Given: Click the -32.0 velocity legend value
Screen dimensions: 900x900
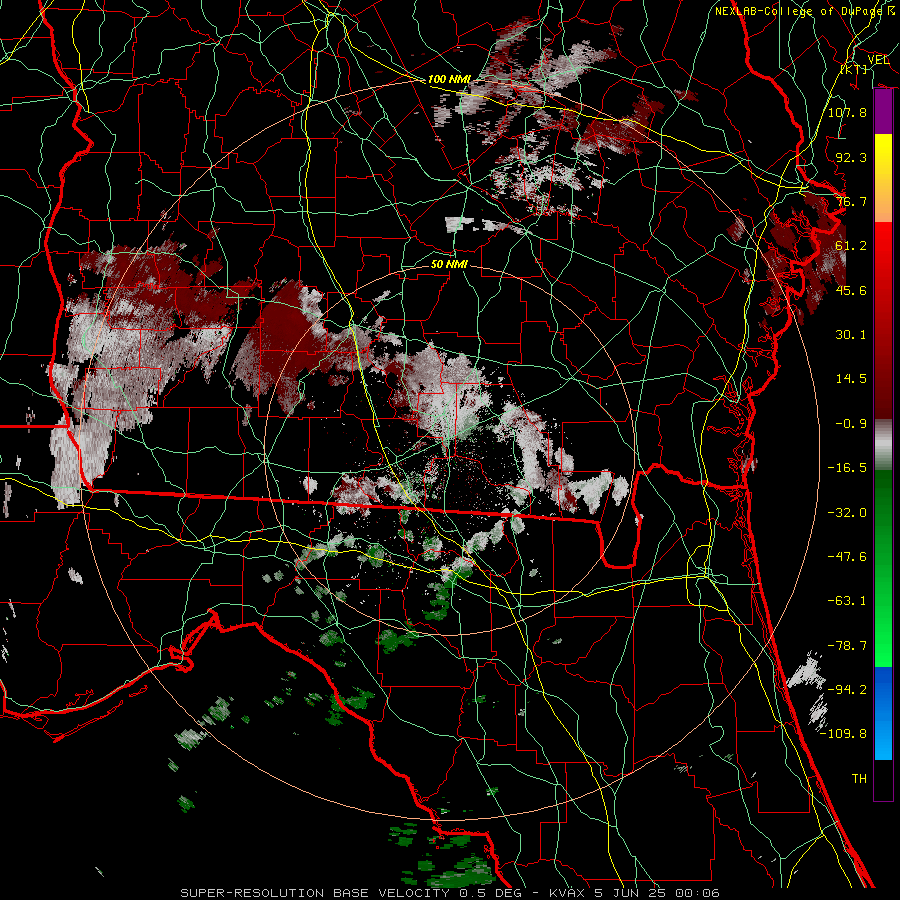Looking at the screenshot, I should point(847,513).
